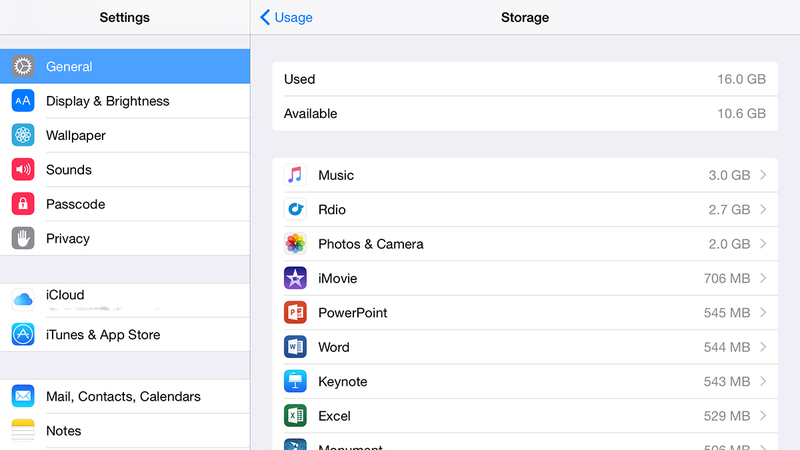This screenshot has width=800, height=450.
Task: Tap the Music app icon
Action: pos(295,175)
